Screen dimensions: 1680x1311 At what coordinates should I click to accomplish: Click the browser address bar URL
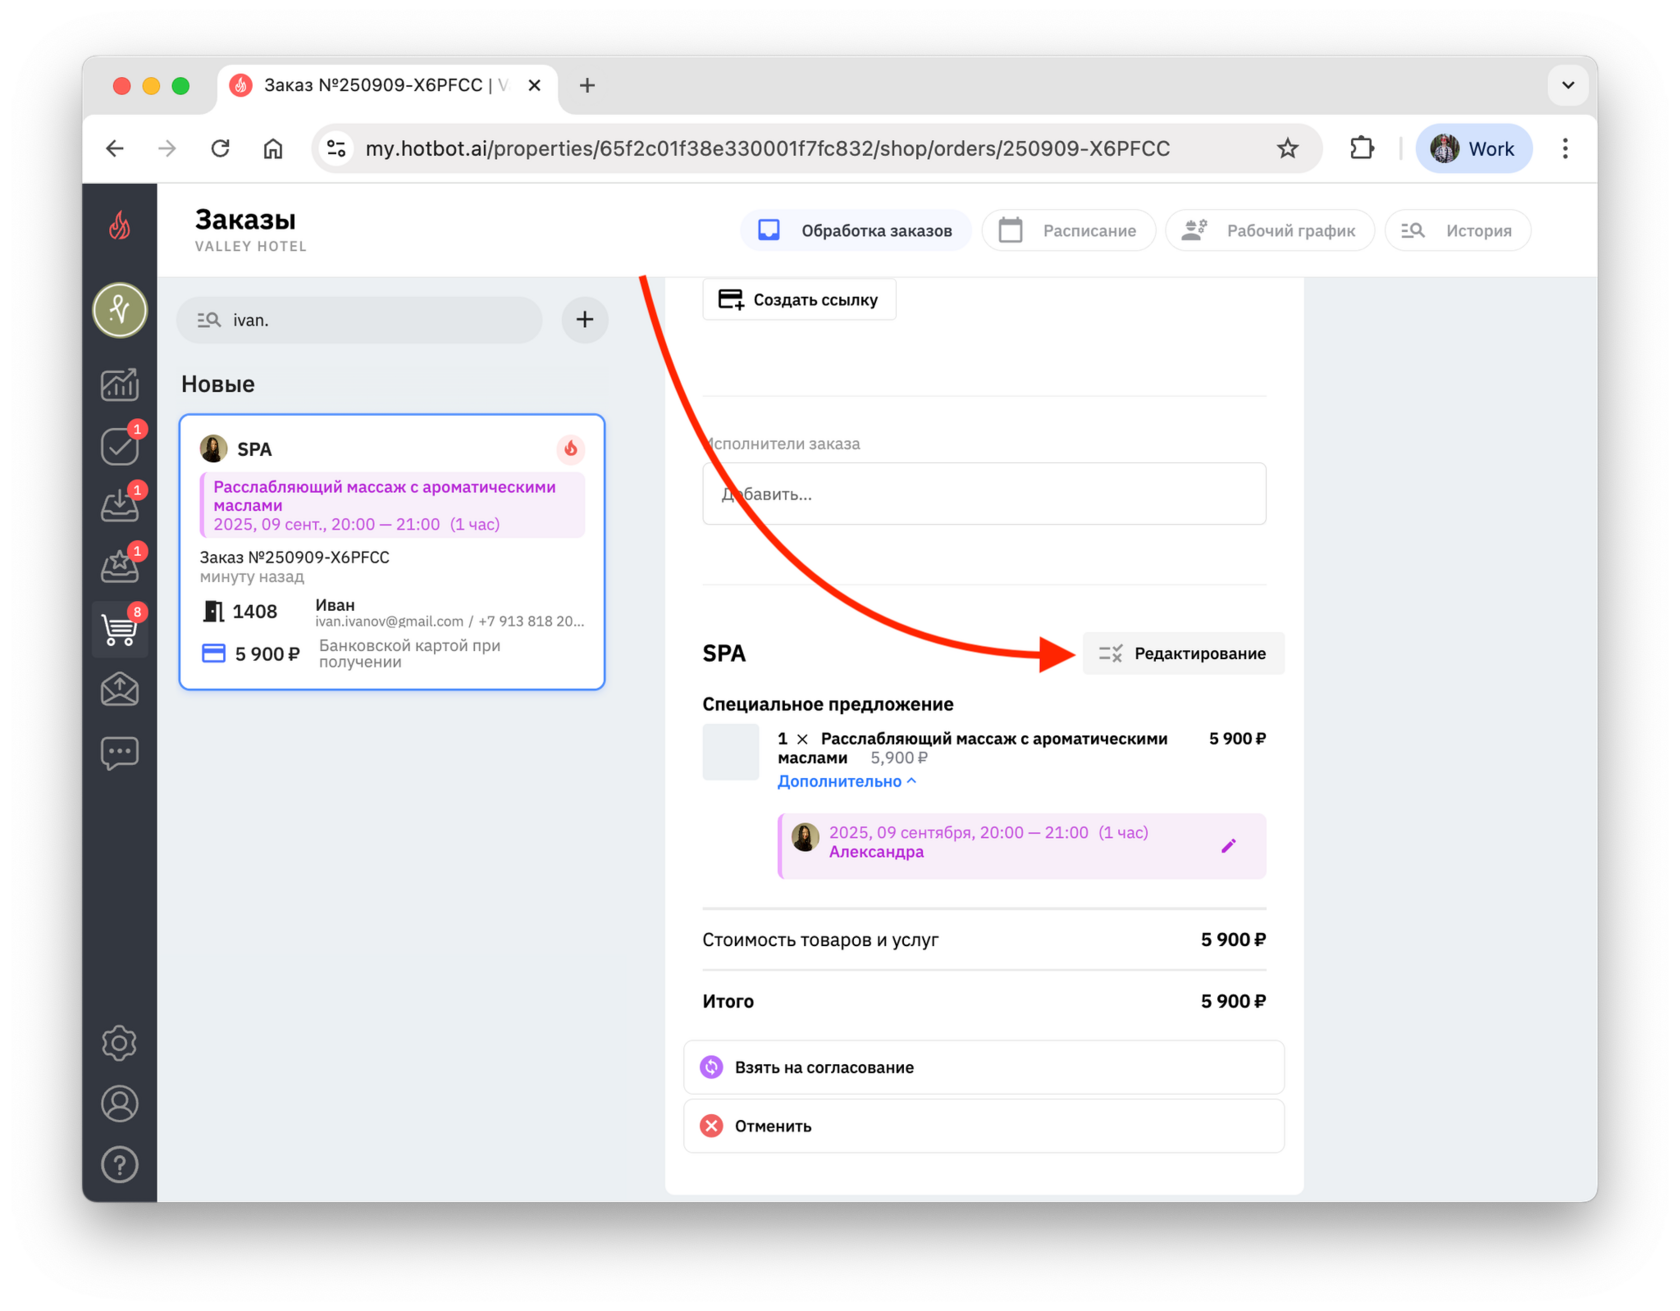click(x=767, y=149)
